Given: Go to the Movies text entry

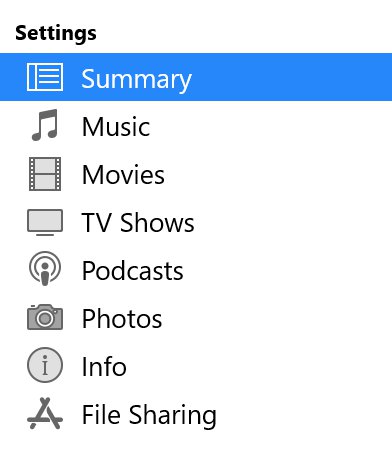Looking at the screenshot, I should [123, 175].
